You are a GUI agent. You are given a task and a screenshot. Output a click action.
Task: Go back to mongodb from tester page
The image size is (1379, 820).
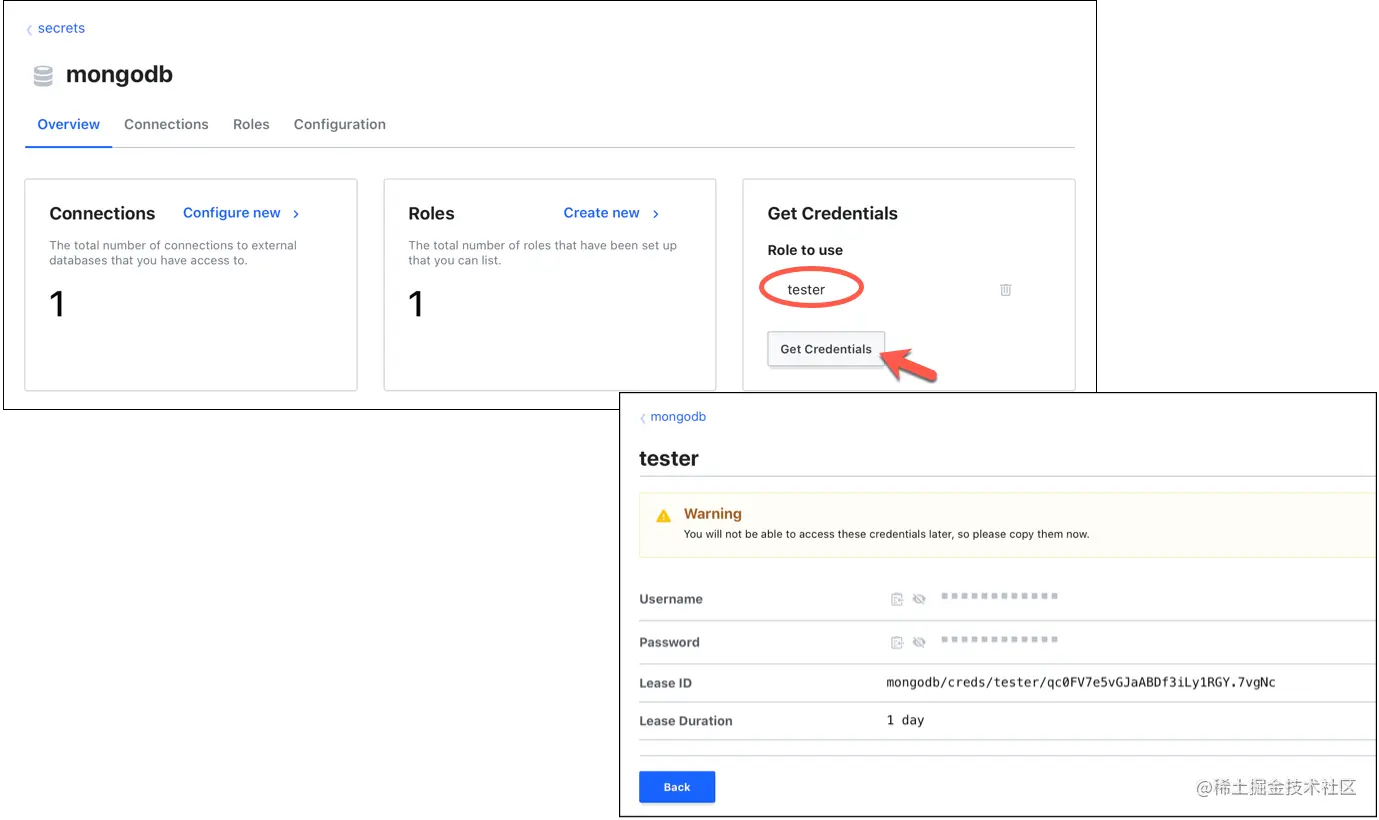click(x=673, y=417)
